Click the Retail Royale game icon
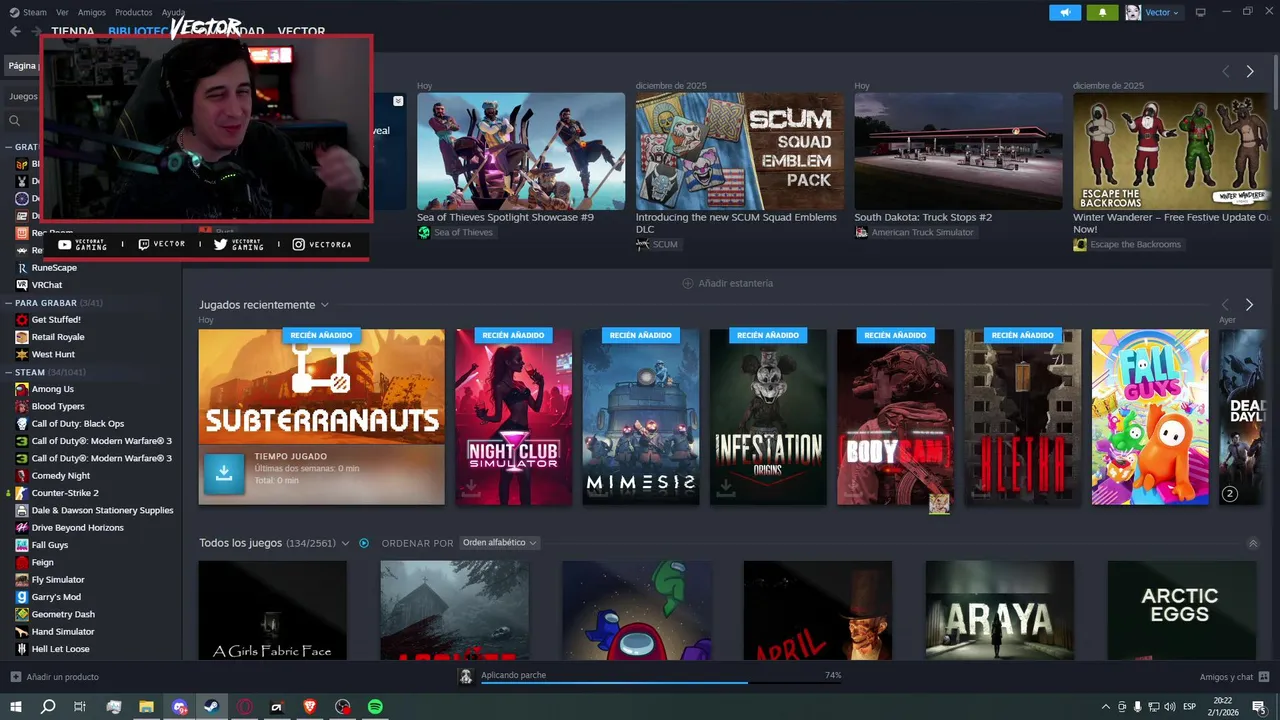 [22, 337]
